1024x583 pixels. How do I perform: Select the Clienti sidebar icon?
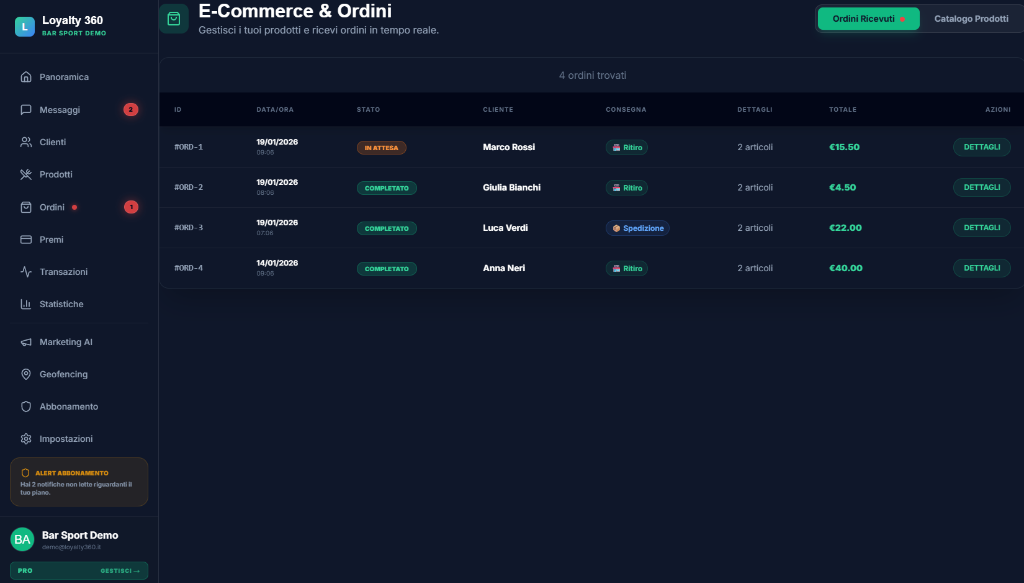coord(24,141)
